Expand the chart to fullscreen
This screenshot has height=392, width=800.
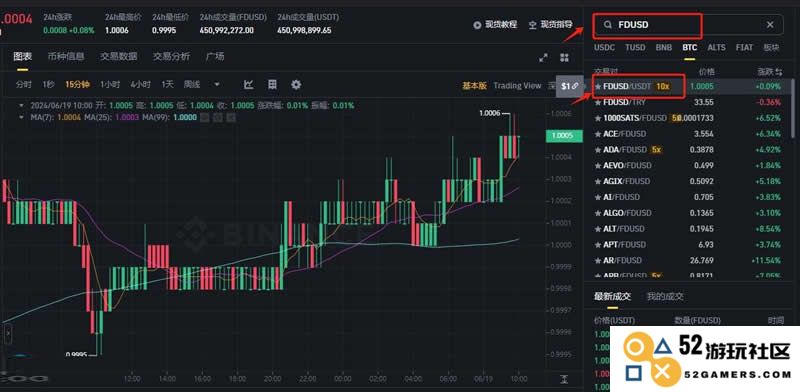click(543, 58)
